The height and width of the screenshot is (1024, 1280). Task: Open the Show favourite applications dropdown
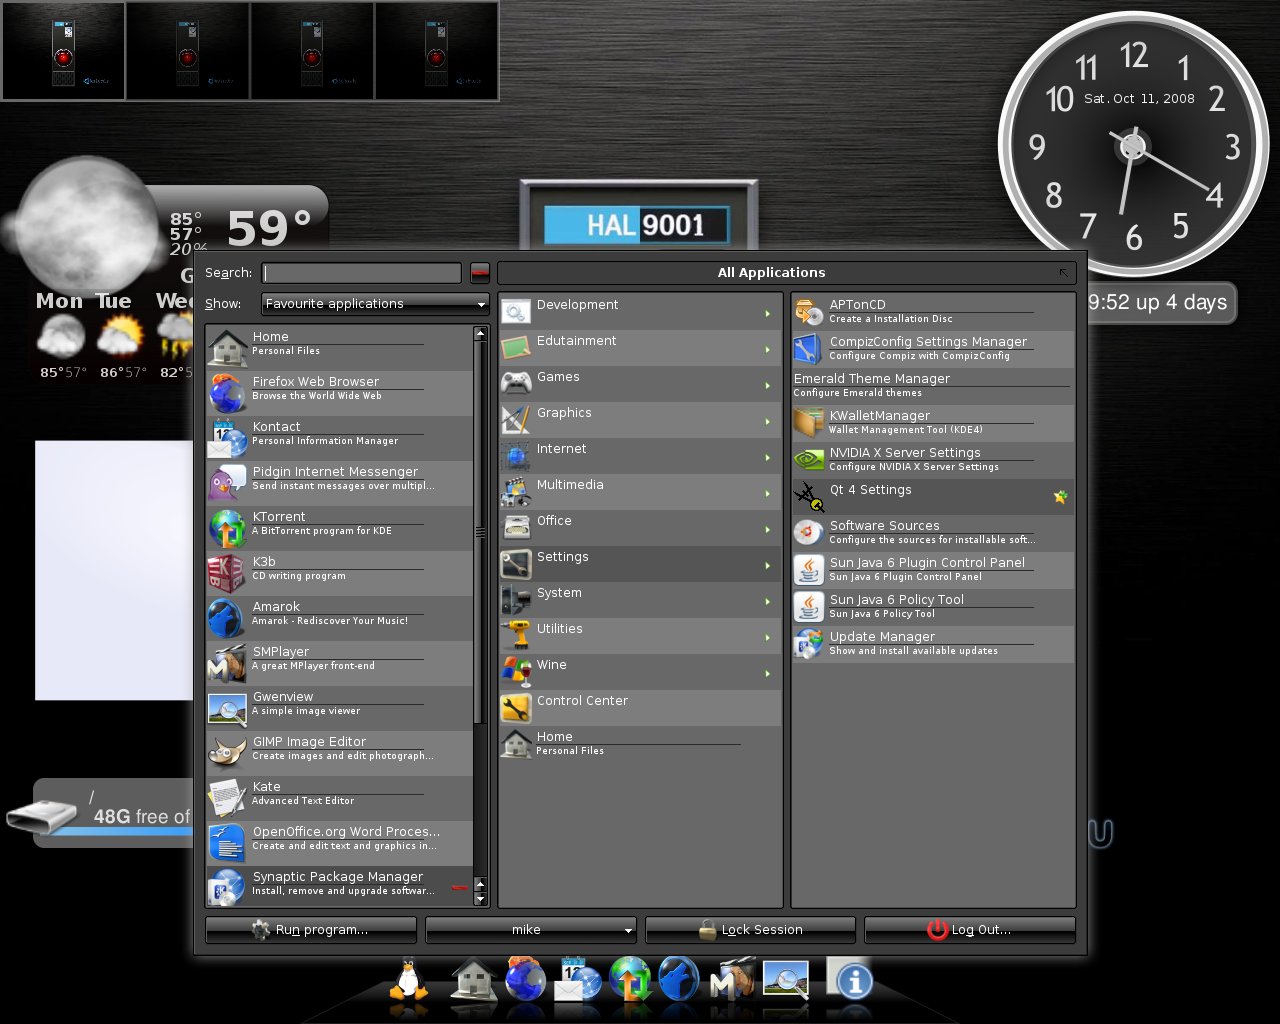375,304
